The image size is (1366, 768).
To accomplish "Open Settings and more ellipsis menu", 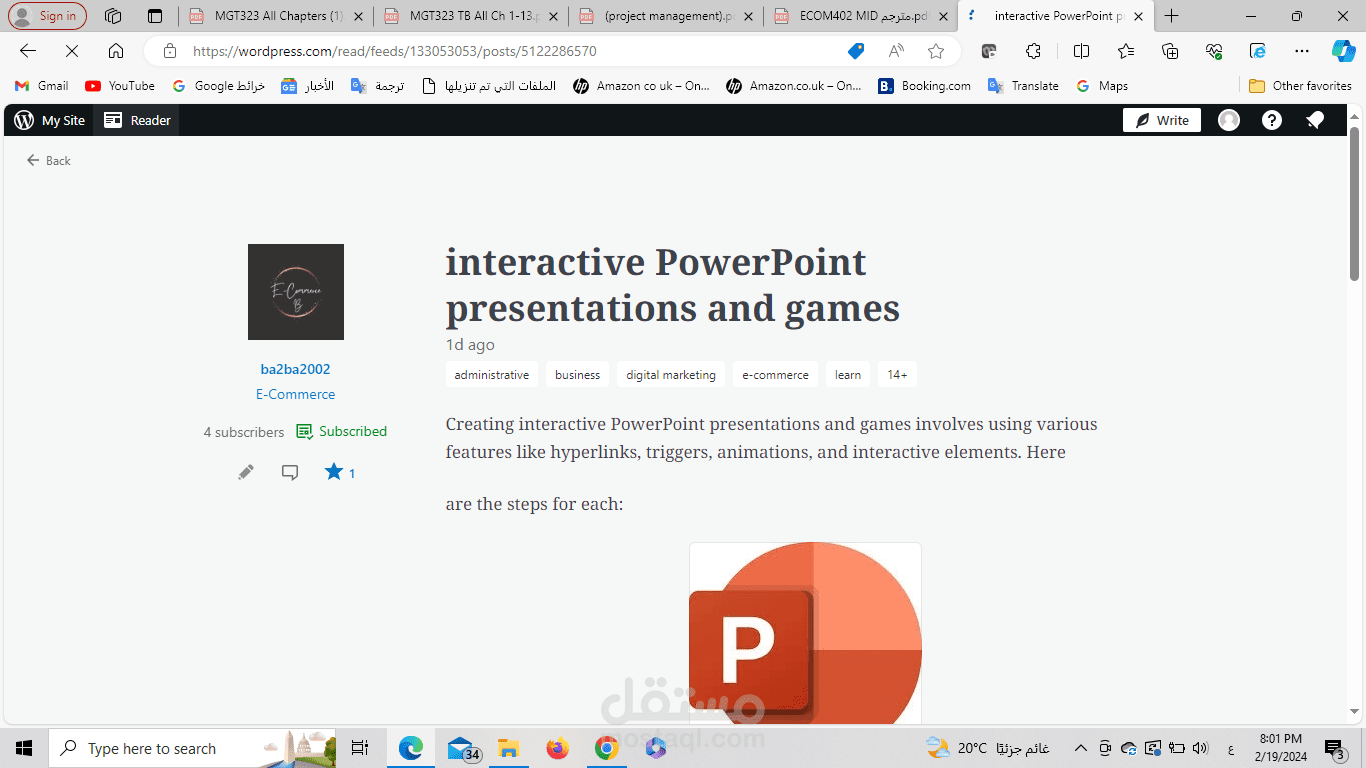I will (1302, 51).
